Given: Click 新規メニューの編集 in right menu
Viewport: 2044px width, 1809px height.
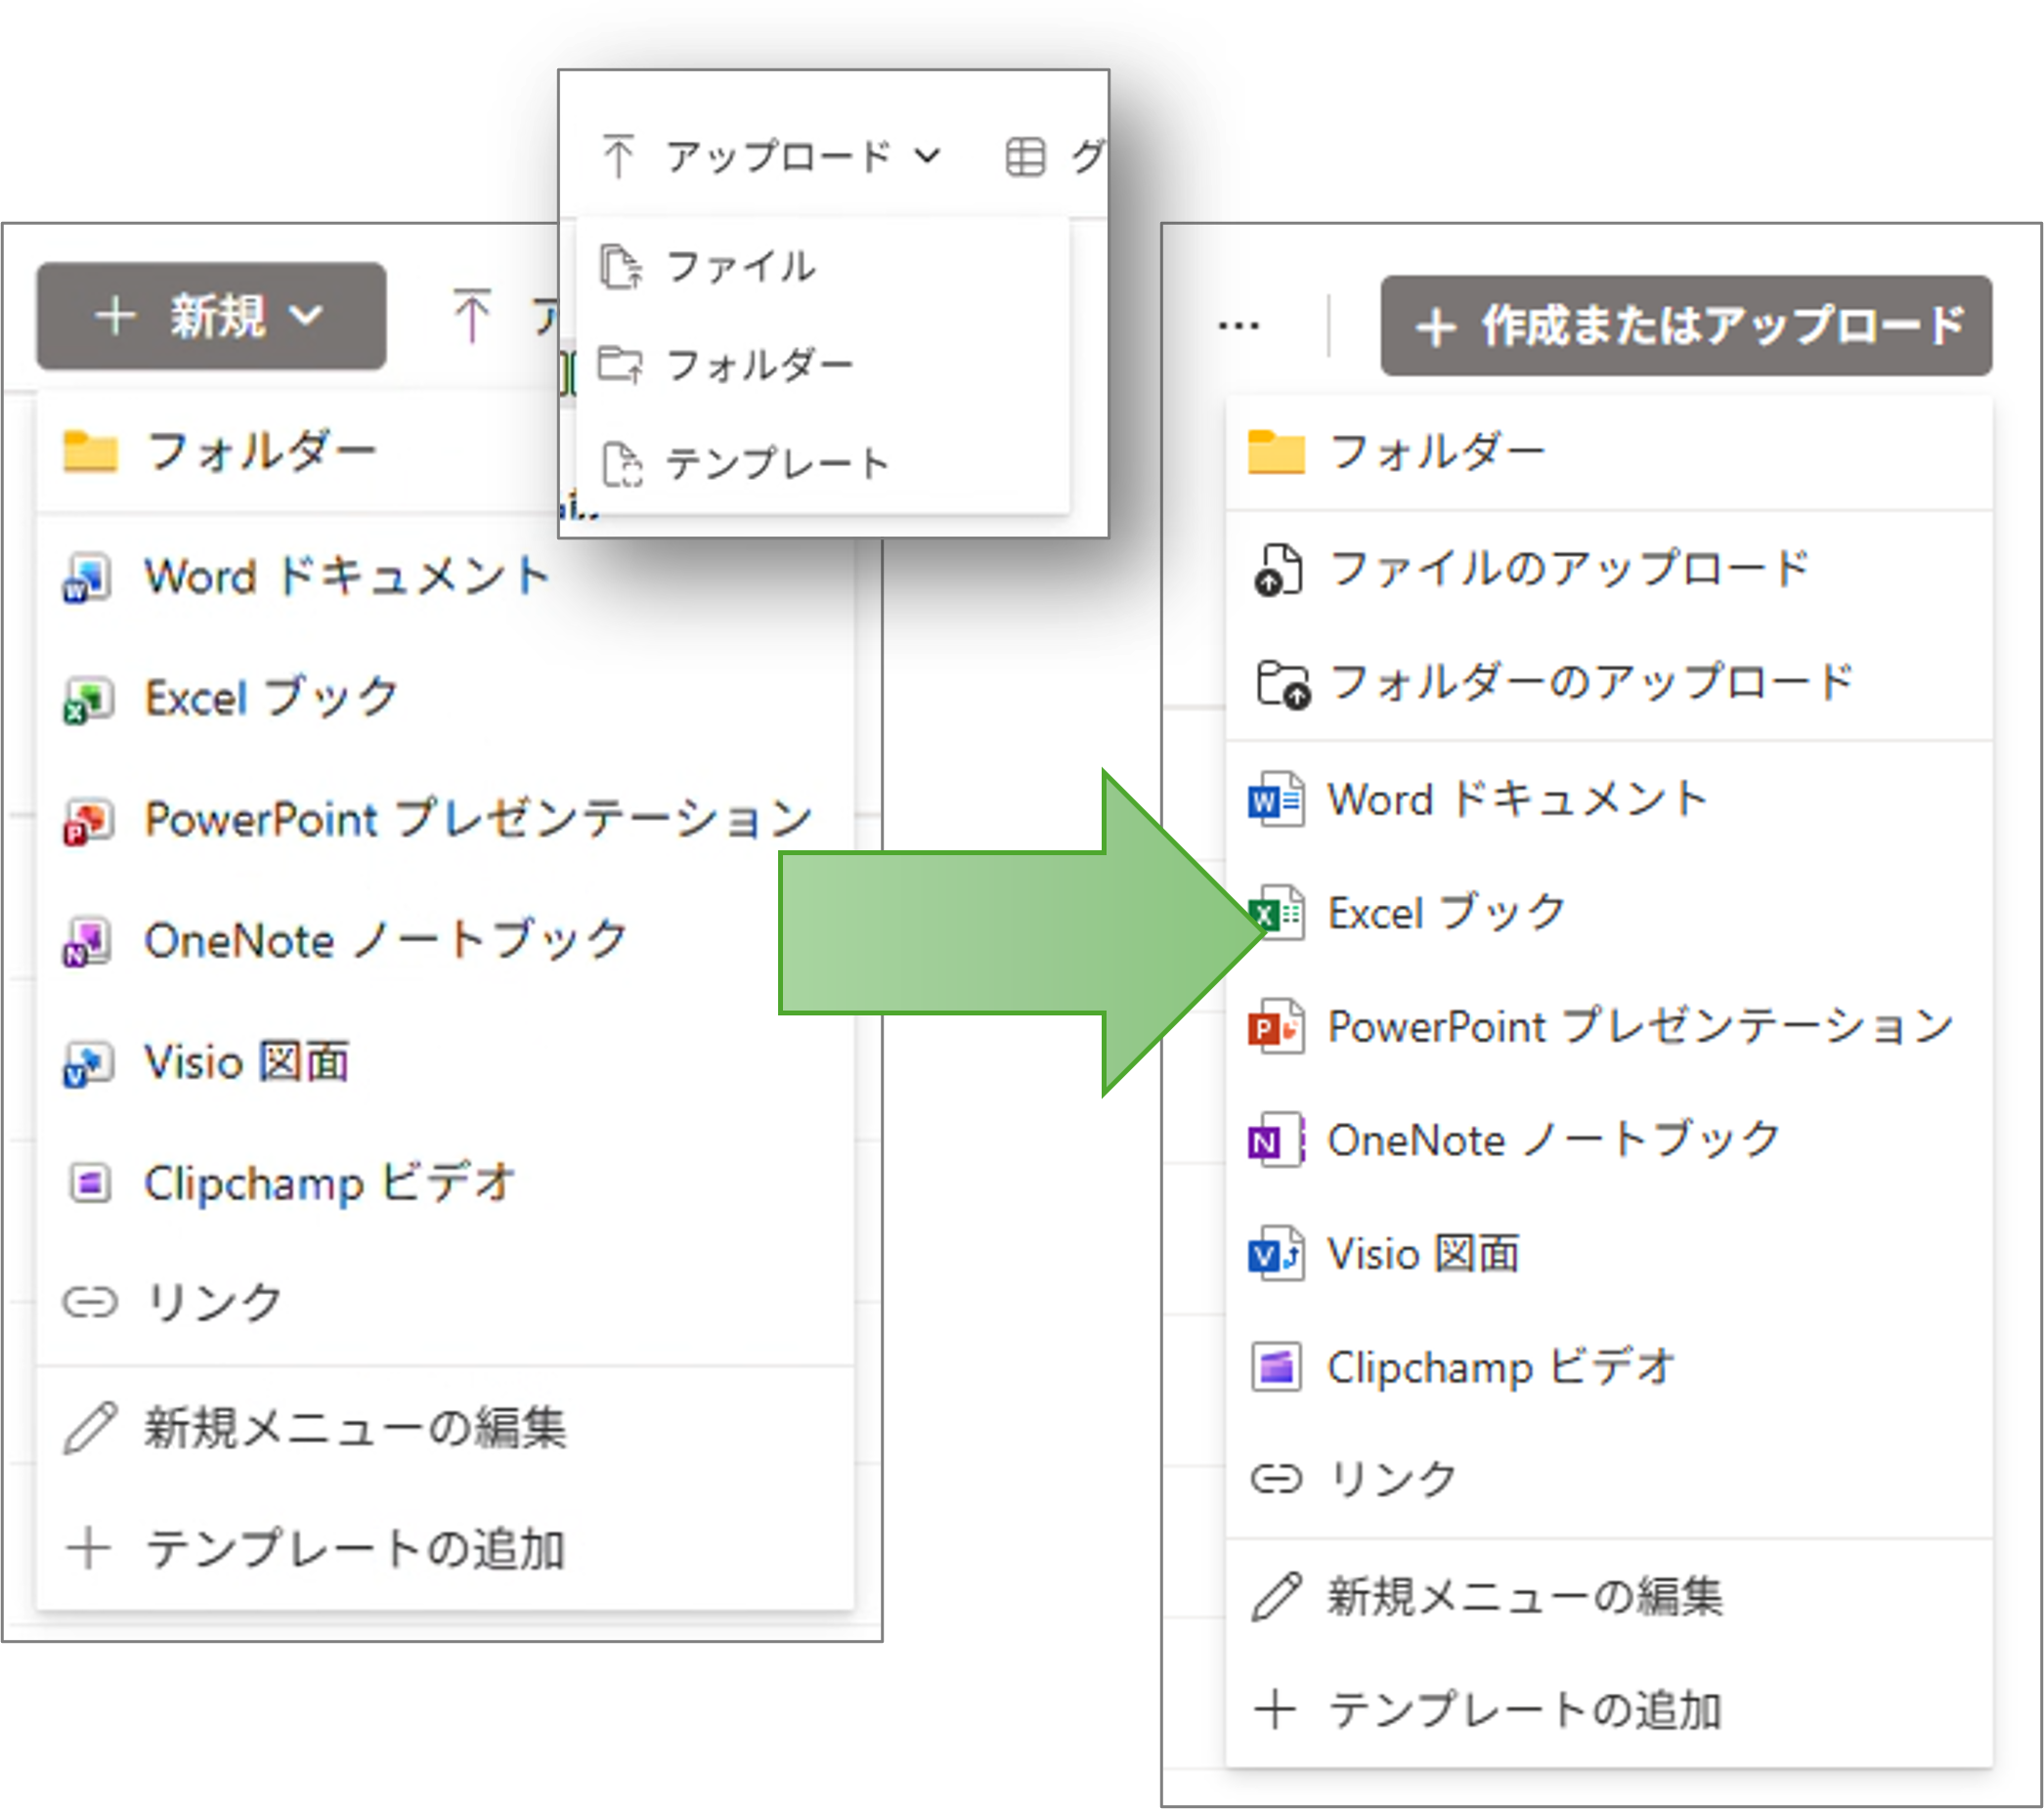Looking at the screenshot, I should click(x=1524, y=1597).
